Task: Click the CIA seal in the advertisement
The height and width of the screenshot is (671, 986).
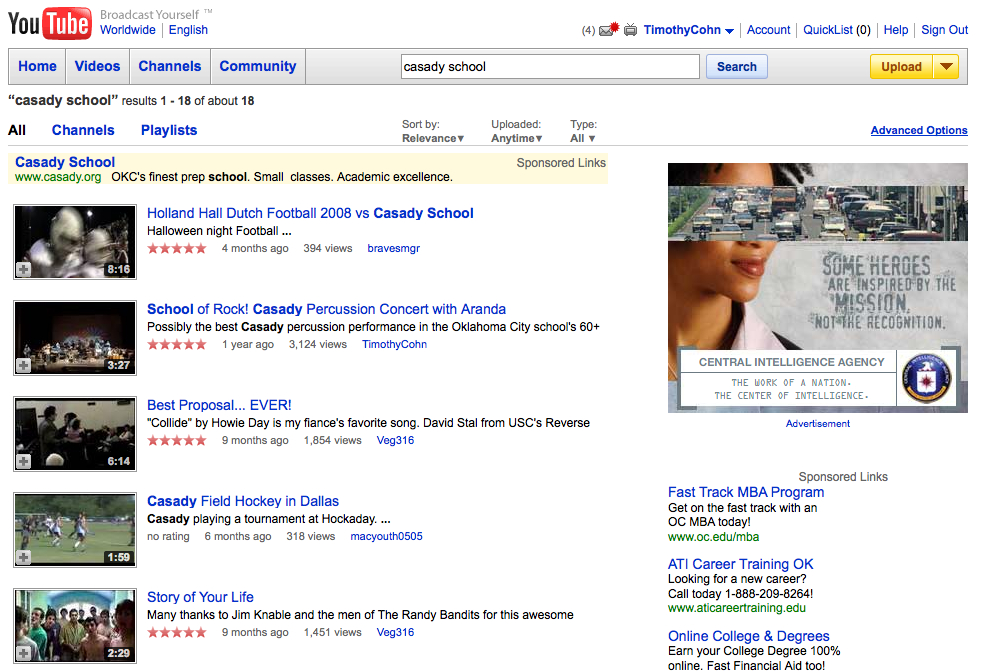Action: (925, 378)
